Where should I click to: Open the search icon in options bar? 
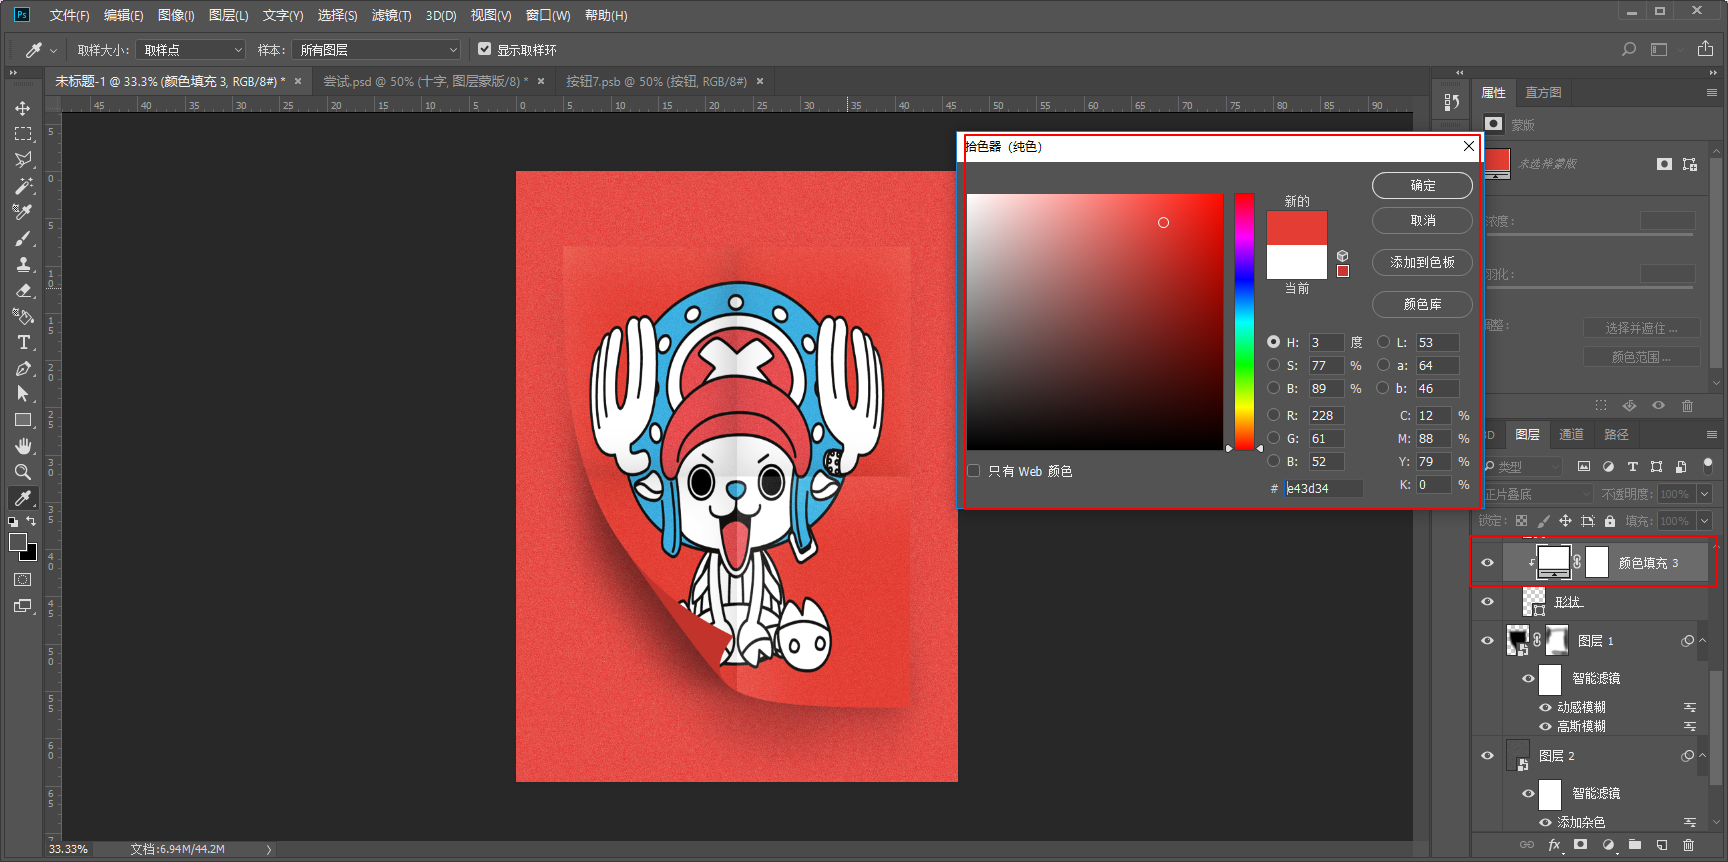coord(1629,49)
